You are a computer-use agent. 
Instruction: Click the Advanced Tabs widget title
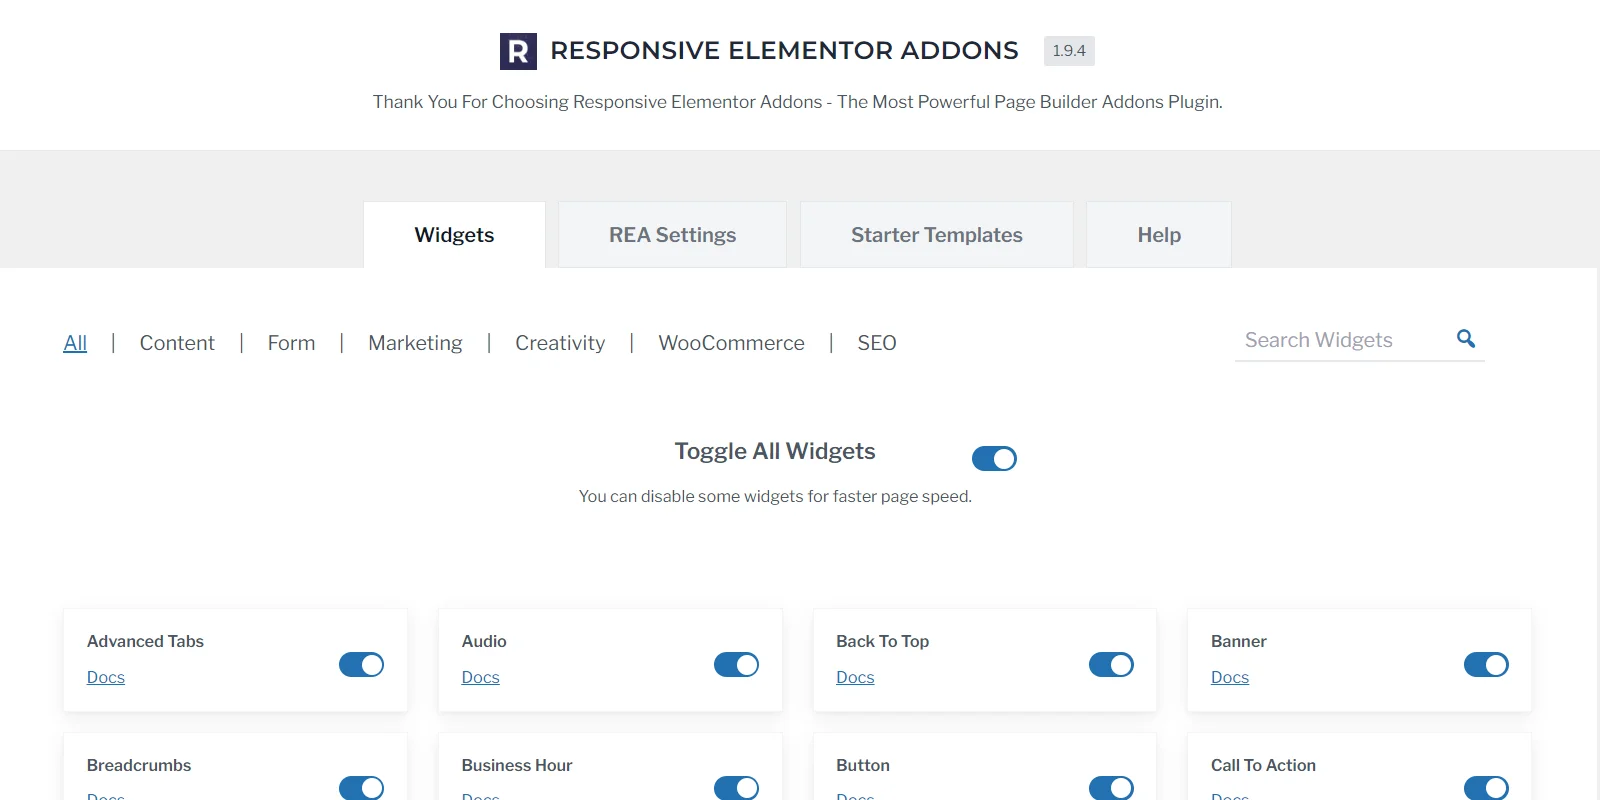[145, 641]
